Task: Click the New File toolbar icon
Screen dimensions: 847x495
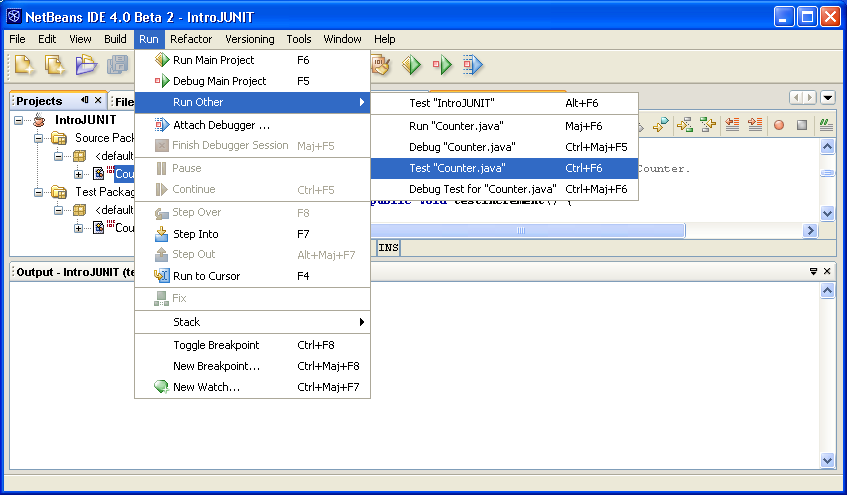Action: (x=55, y=65)
